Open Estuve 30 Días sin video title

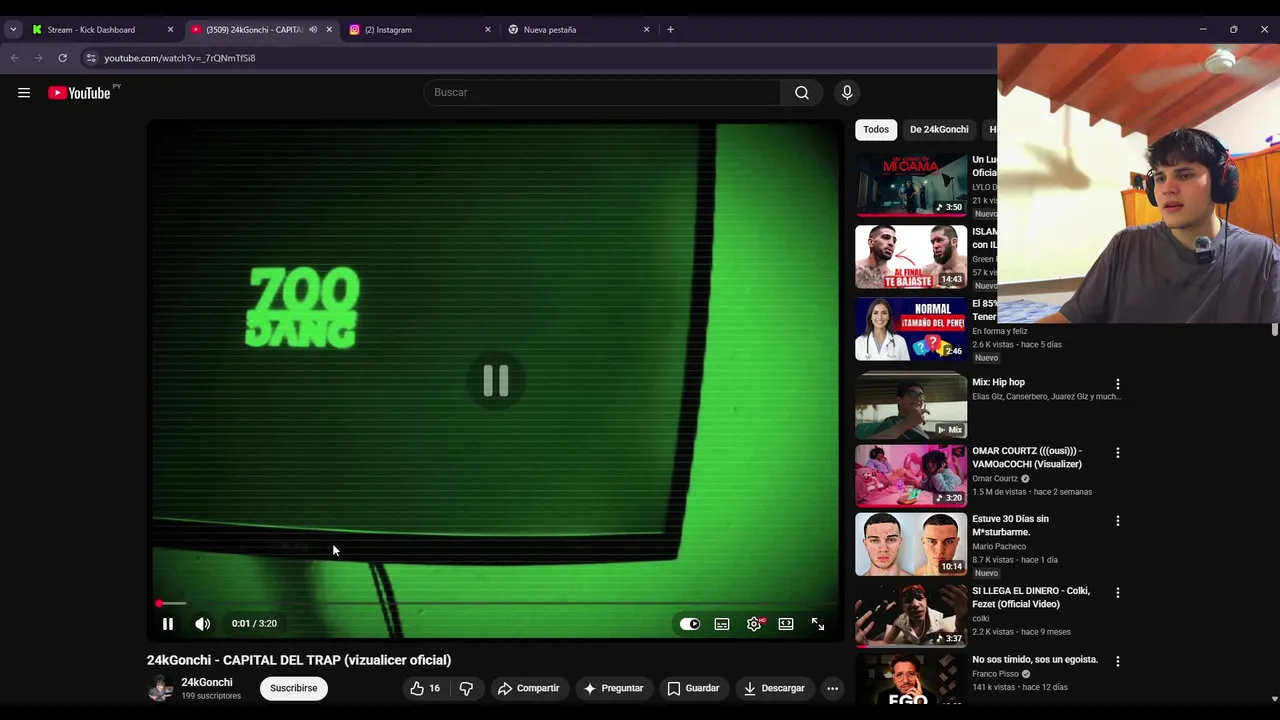[x=1010, y=526]
